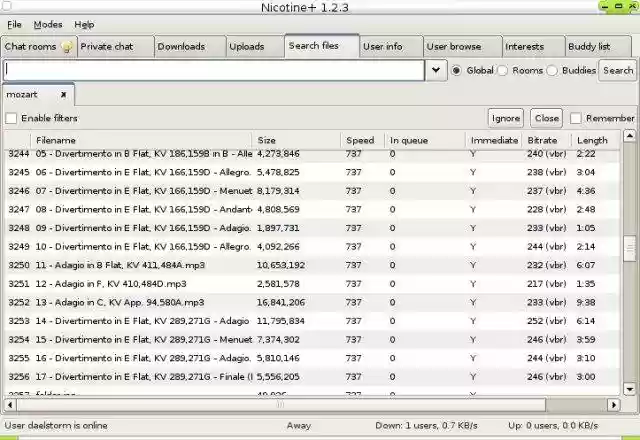Image resolution: width=640 pixels, height=440 pixels.
Task: Select row 3254 KV 289 Menuet
Action: [x=312, y=340]
